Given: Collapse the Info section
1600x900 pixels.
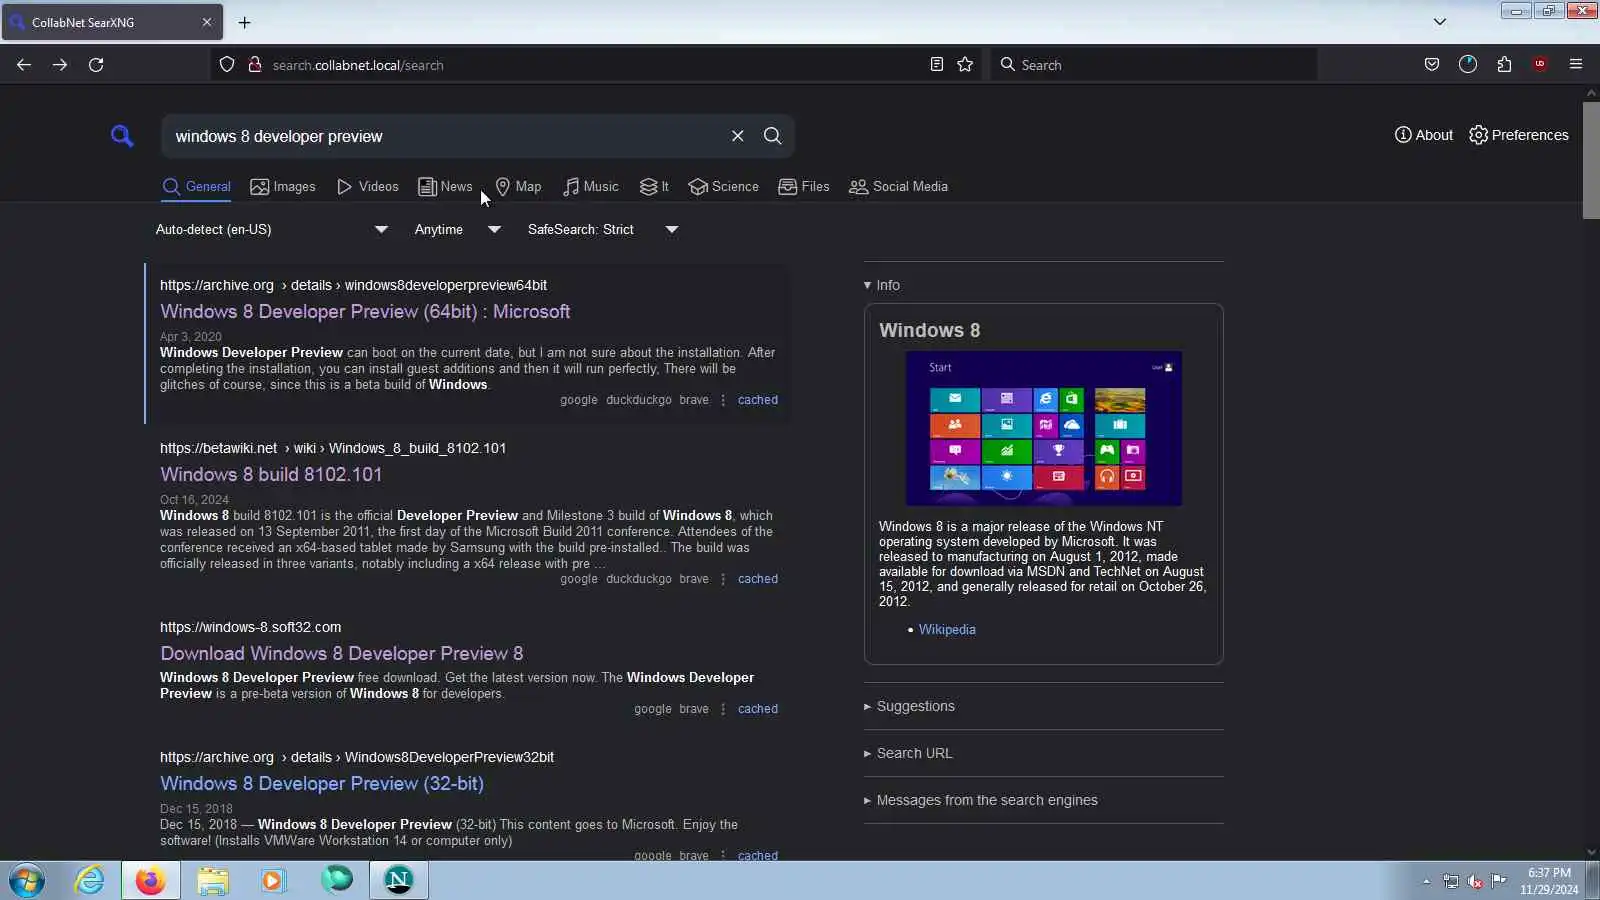Looking at the screenshot, I should 882,286.
